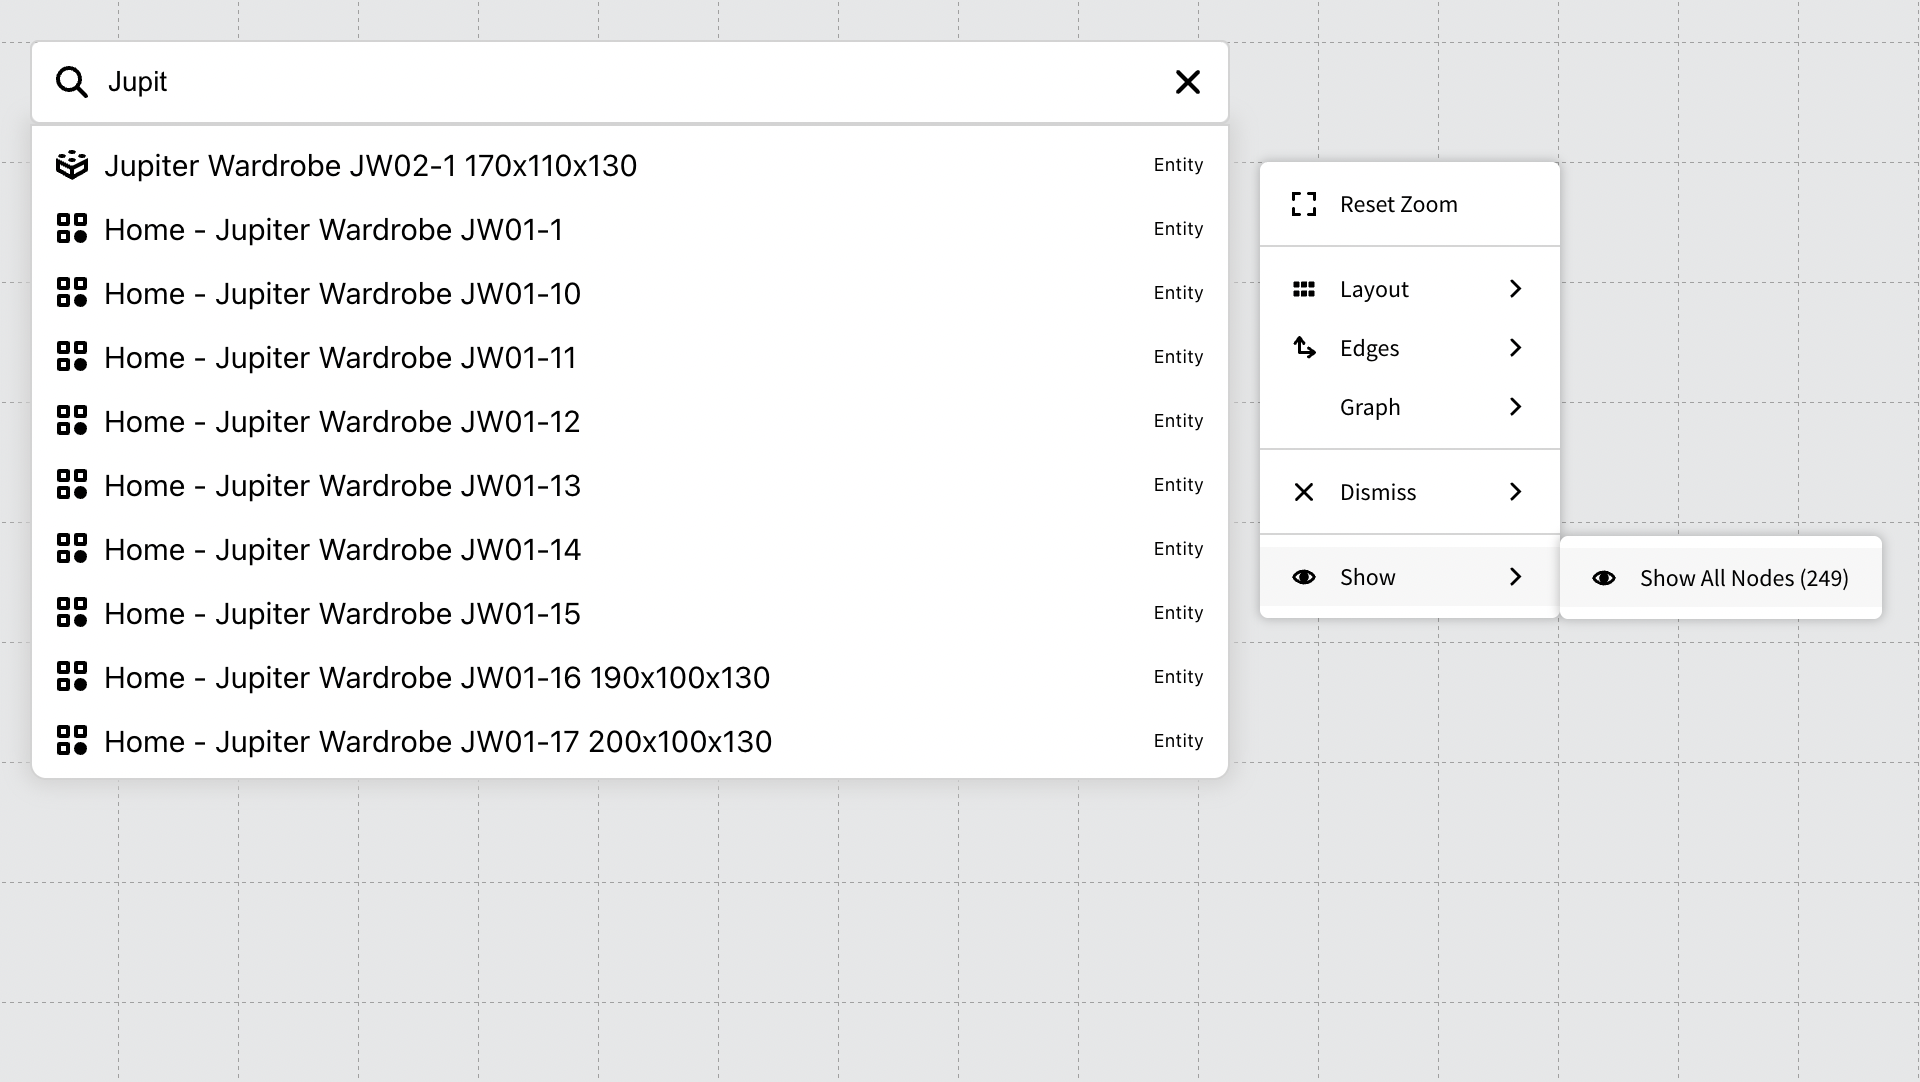This screenshot has width=1920, height=1082.
Task: Click the eye icon beside Show
Action: point(1303,577)
